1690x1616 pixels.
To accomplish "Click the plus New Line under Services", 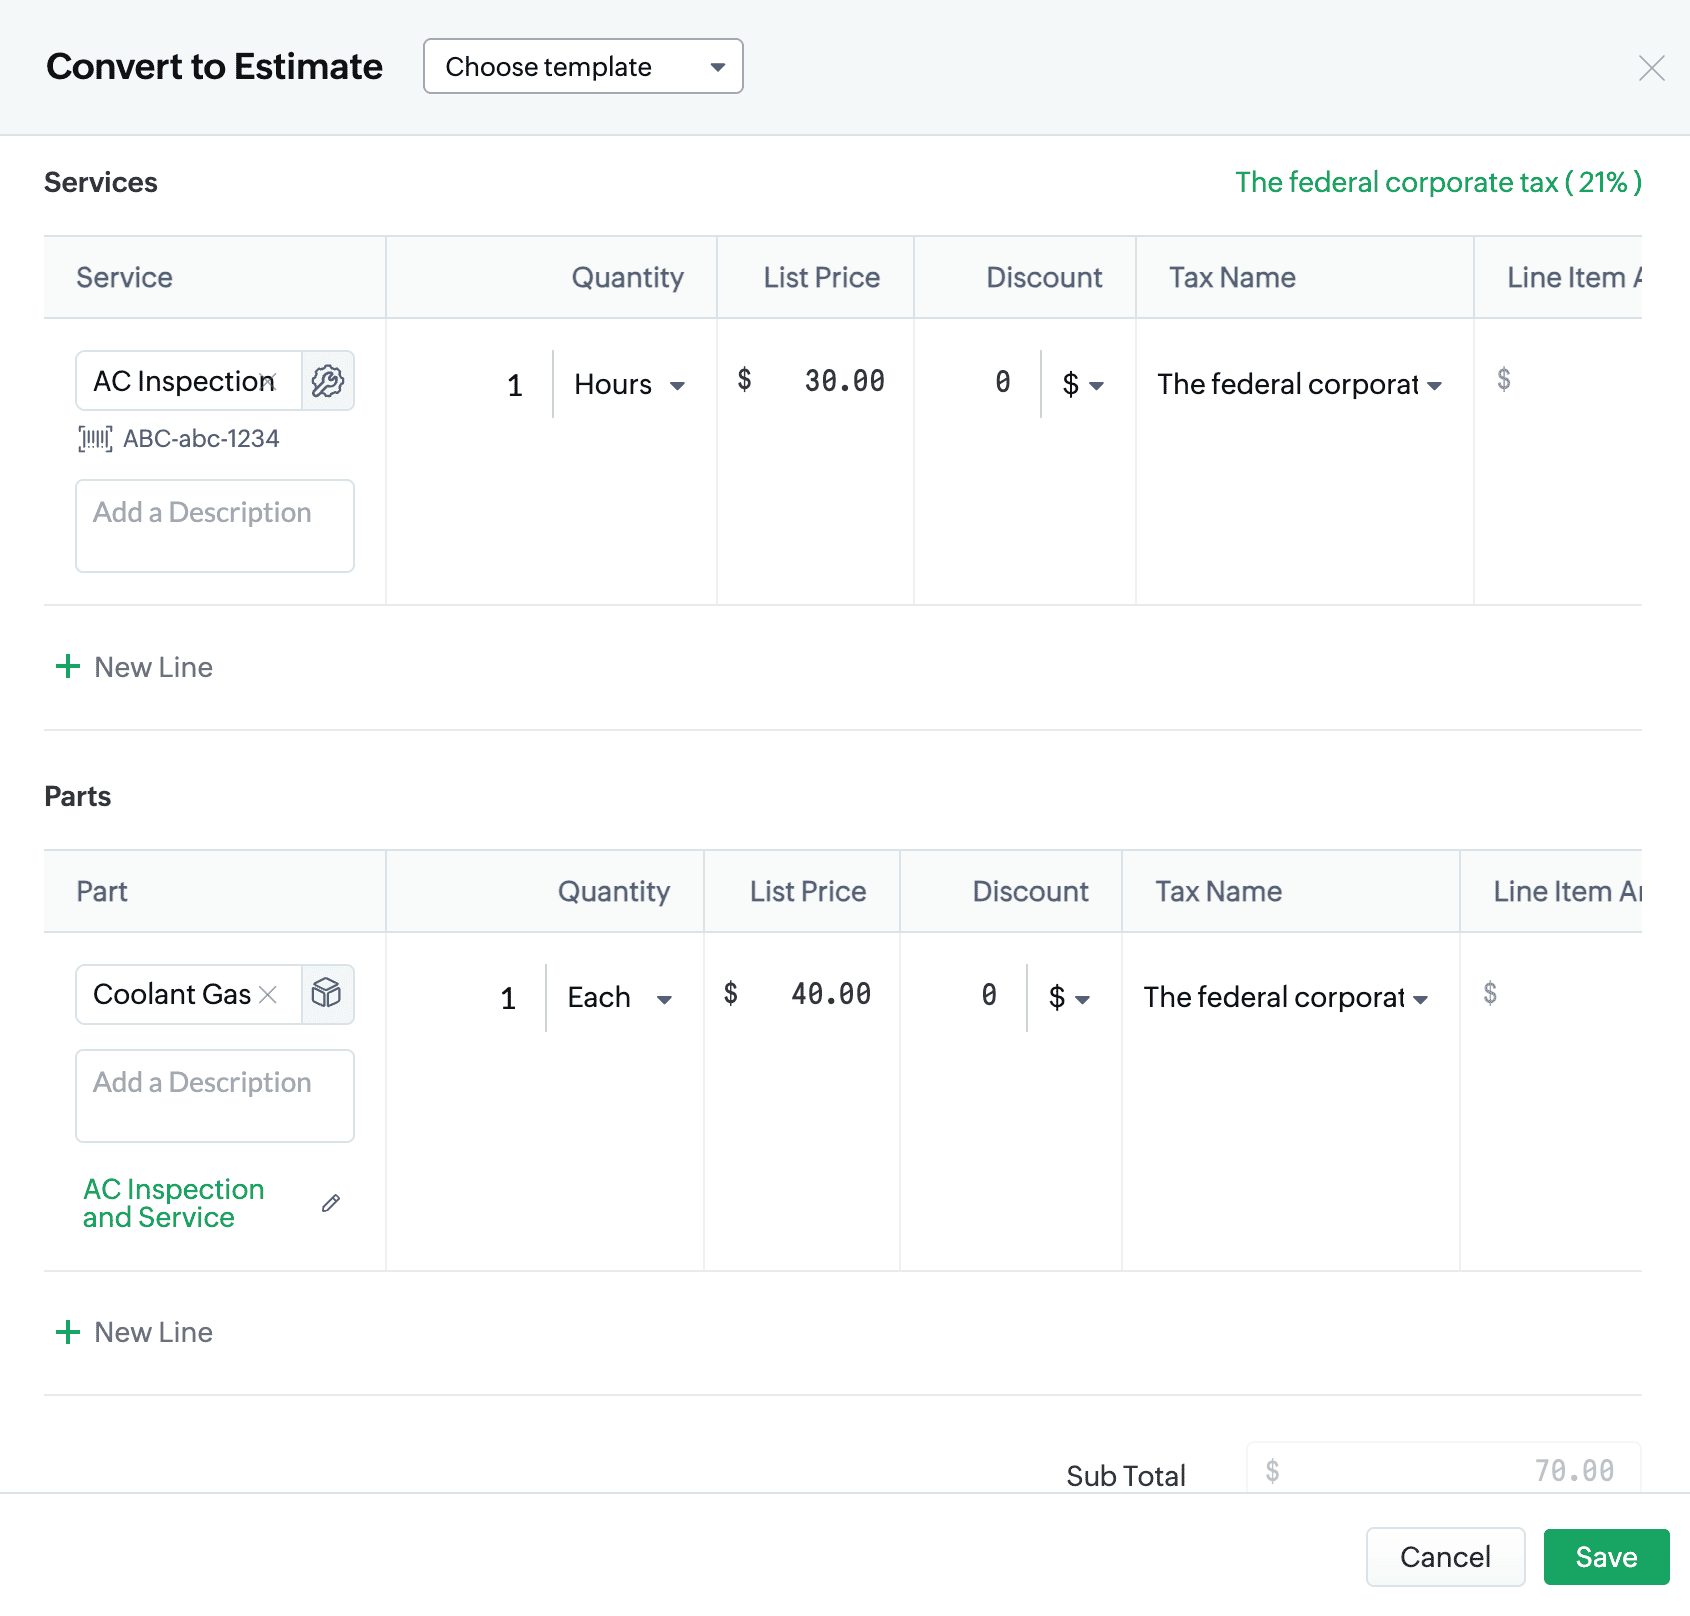I will (134, 667).
